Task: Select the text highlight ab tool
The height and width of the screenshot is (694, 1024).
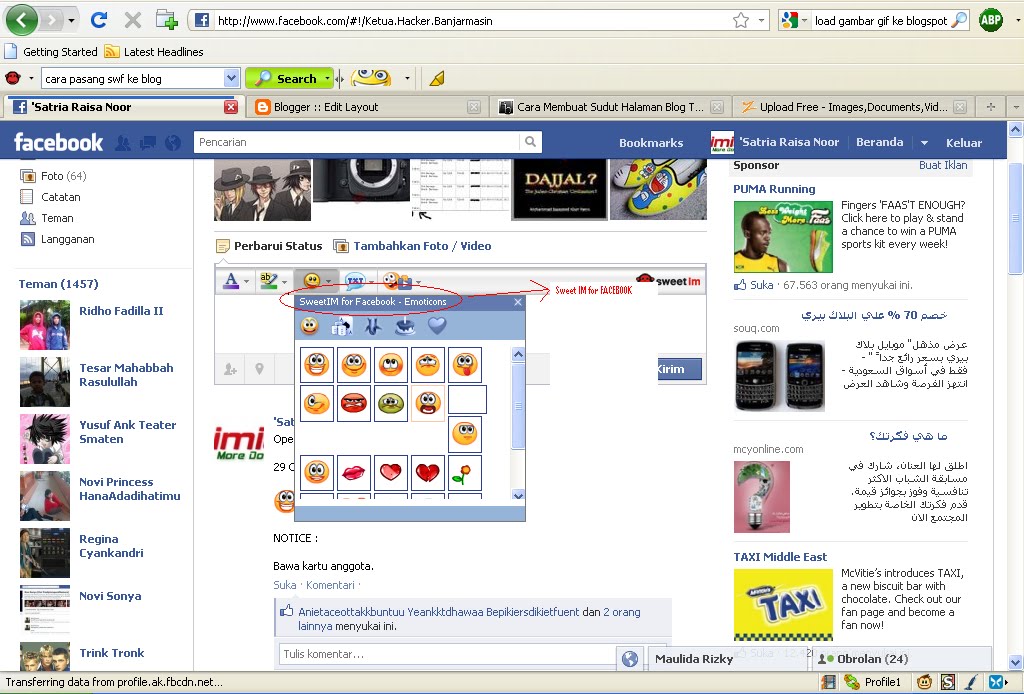Action: pos(268,281)
